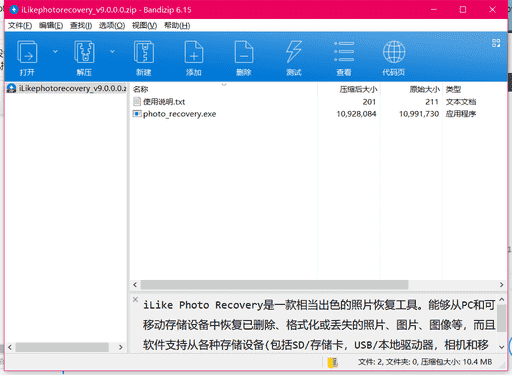Click the yellow archive icon in status bar
This screenshot has width=512, height=375.
pos(332,362)
